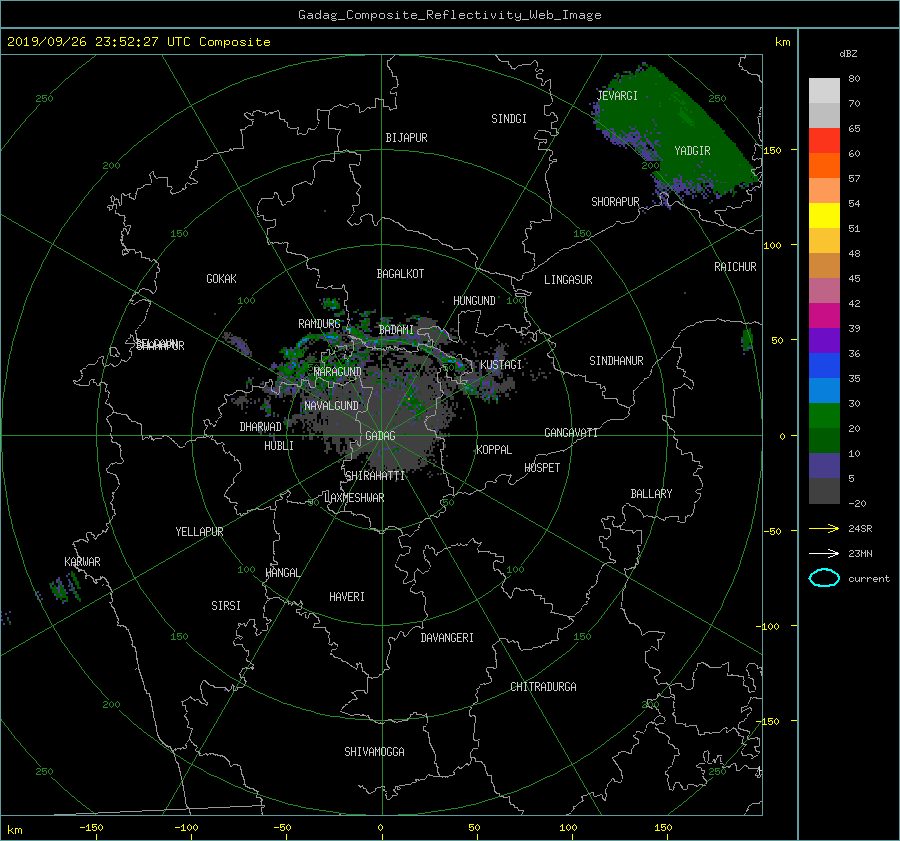The width and height of the screenshot is (900, 841).
Task: Select the 80 dBZ light gray swatch
Action: tap(824, 91)
